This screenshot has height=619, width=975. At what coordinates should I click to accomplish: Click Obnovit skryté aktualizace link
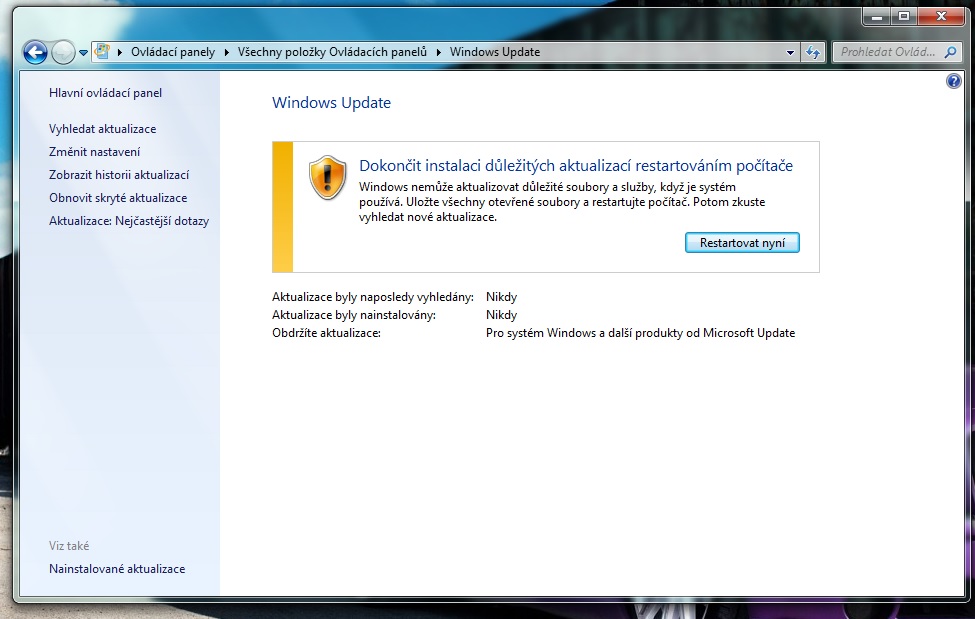[x=118, y=198]
